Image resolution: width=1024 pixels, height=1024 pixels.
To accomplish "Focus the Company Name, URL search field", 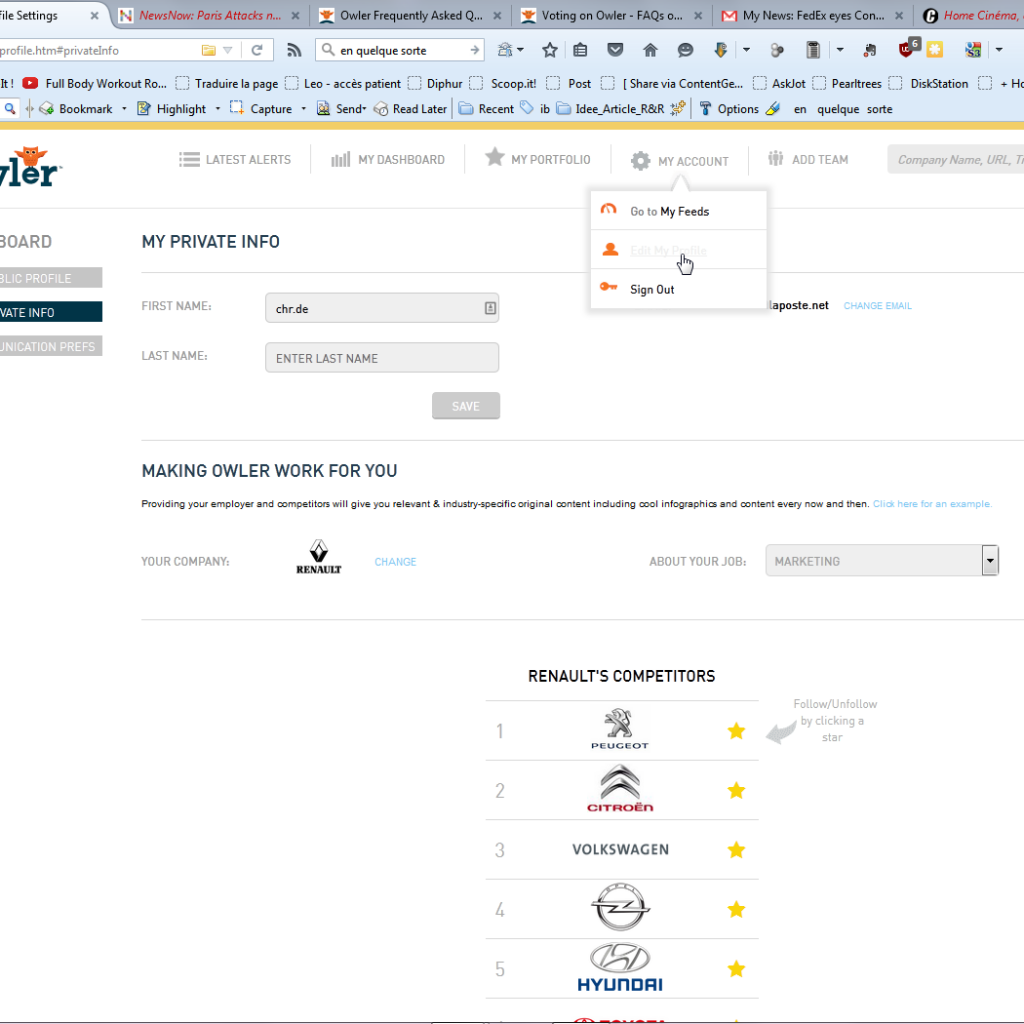I will [955, 159].
